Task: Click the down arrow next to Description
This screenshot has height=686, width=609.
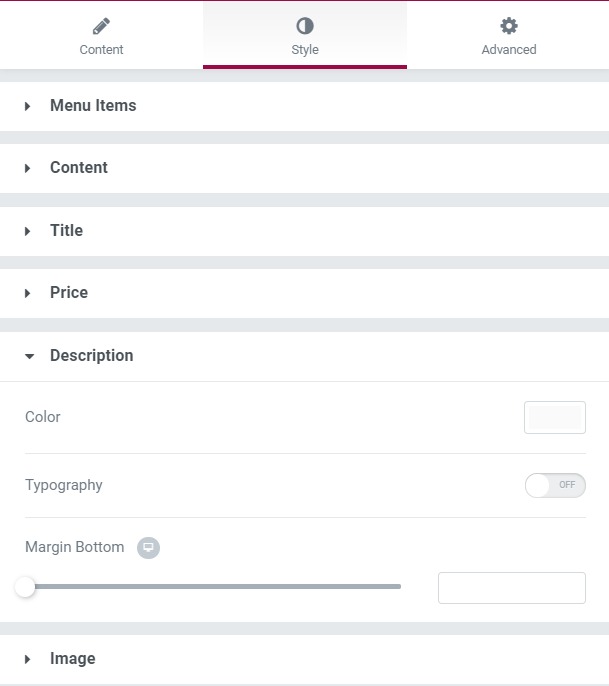Action: point(29,356)
